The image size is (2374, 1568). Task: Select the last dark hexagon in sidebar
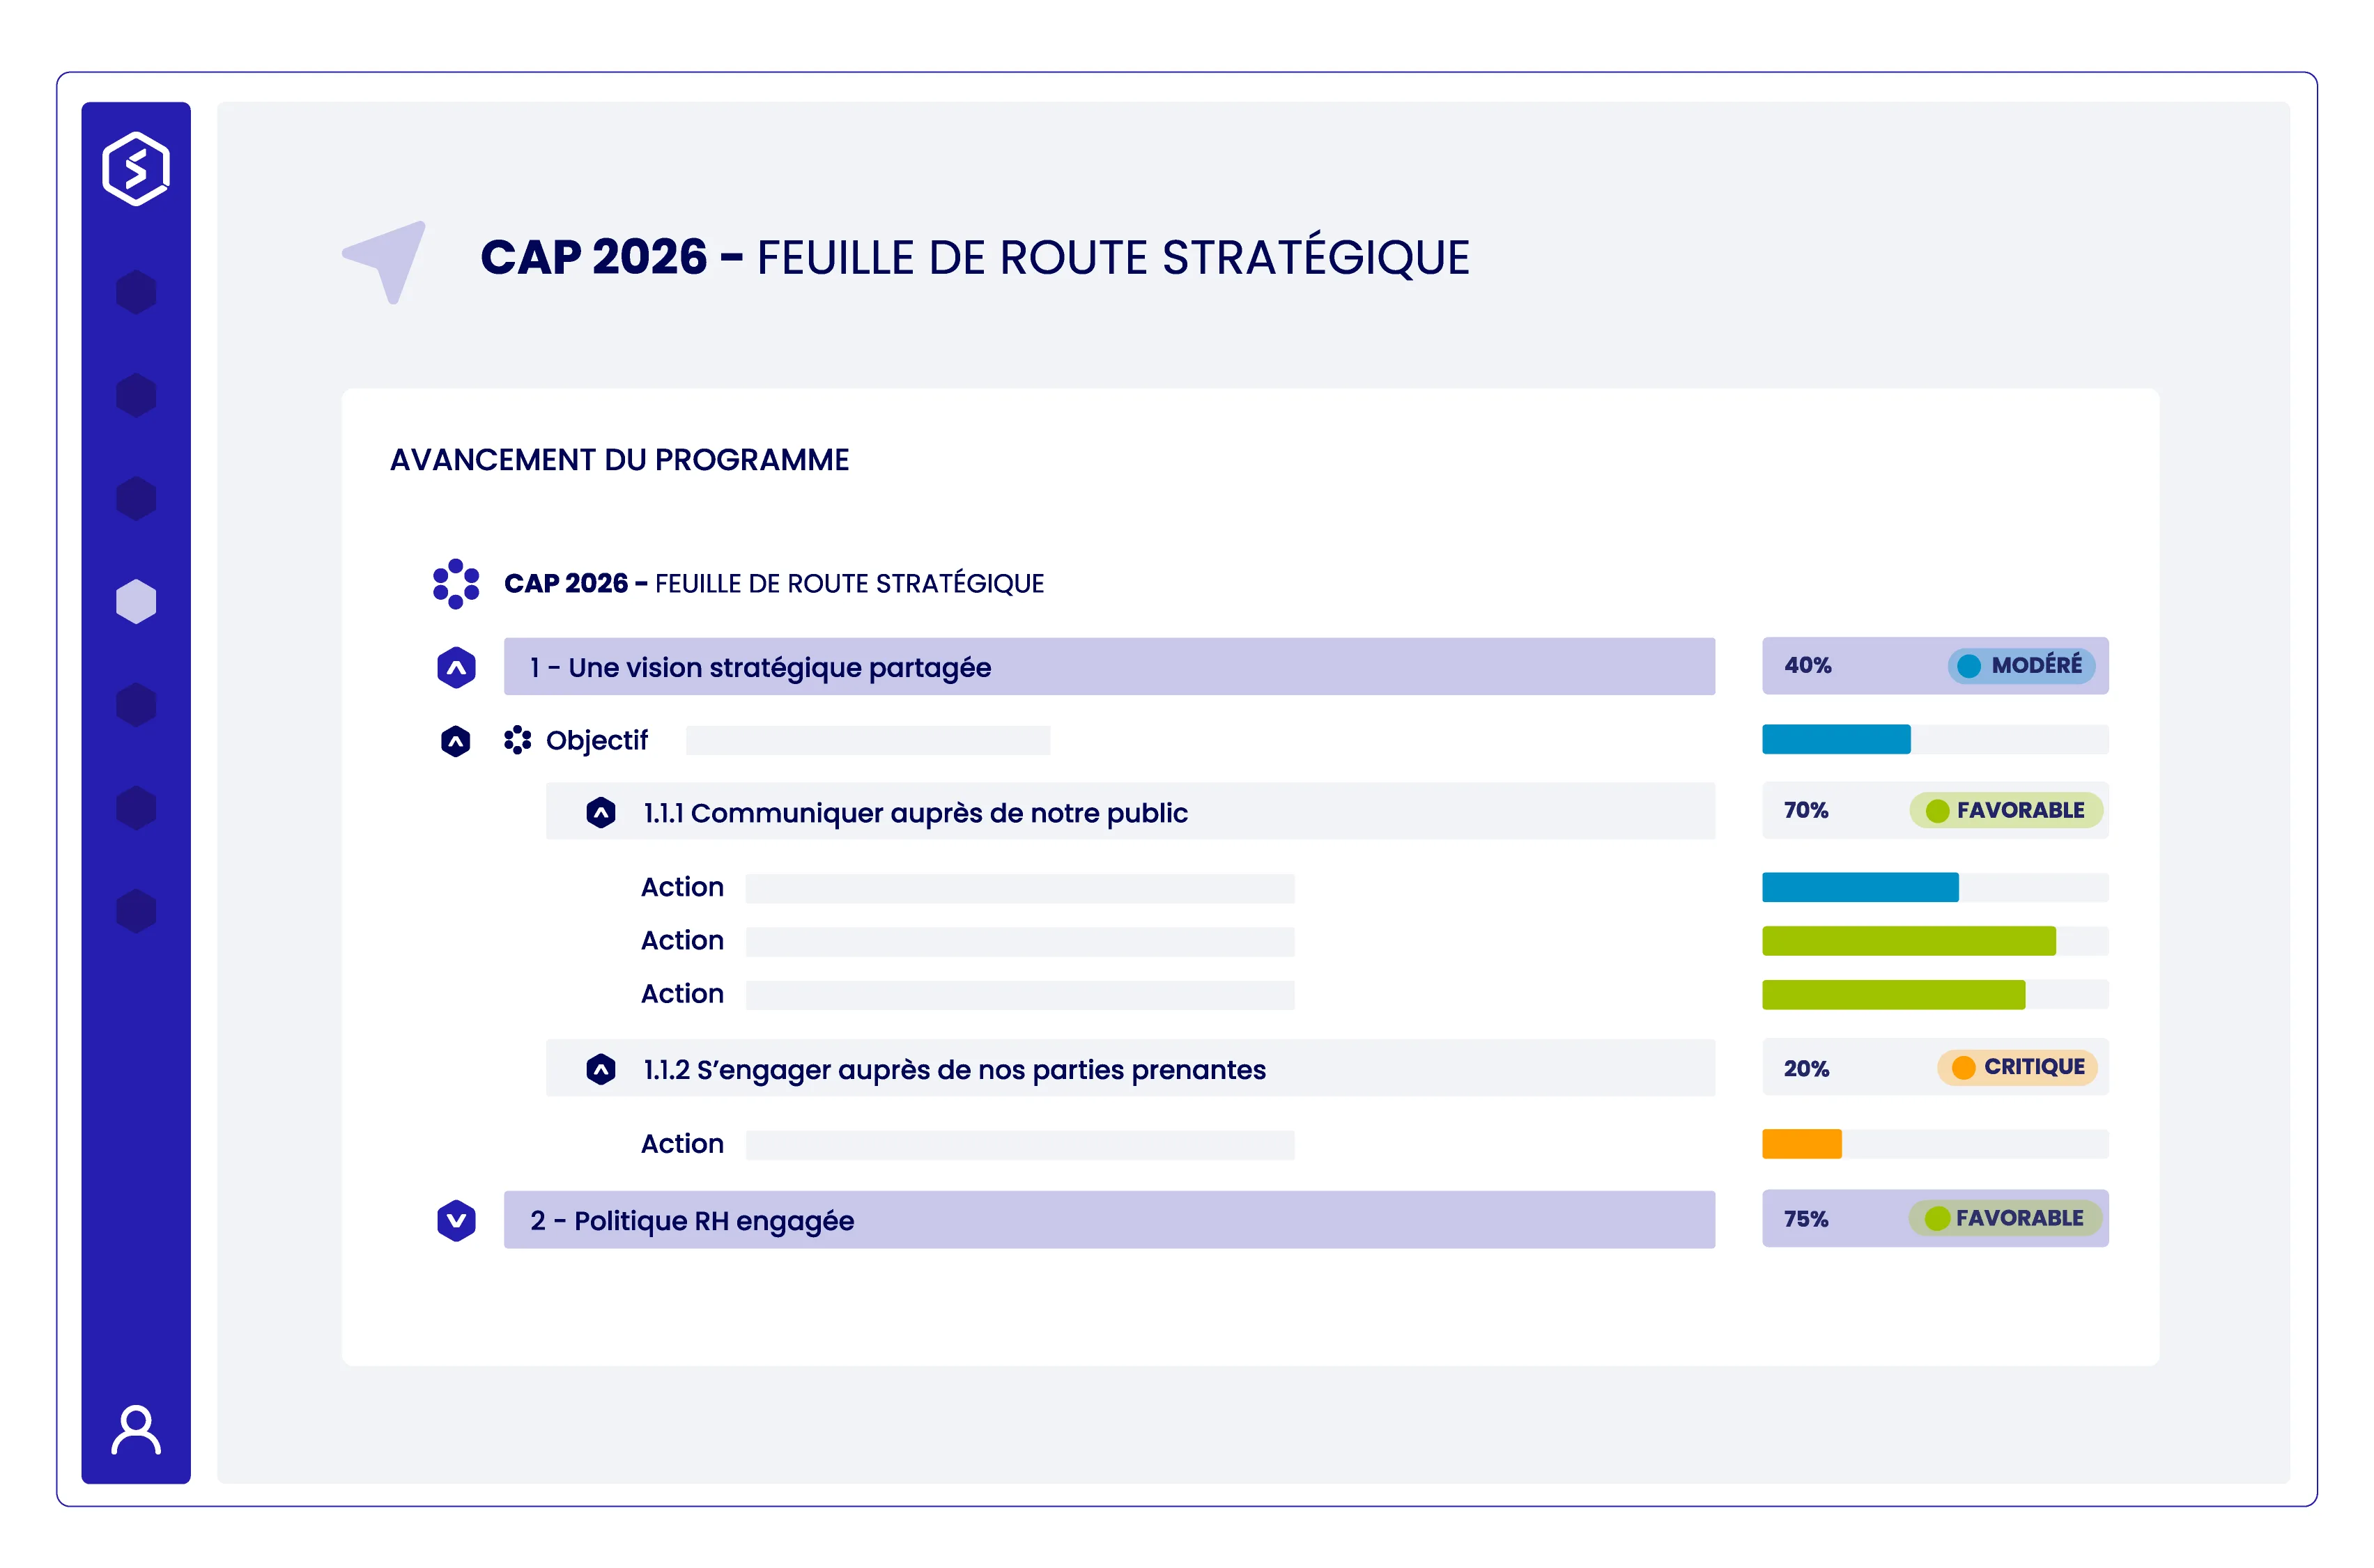(x=136, y=911)
